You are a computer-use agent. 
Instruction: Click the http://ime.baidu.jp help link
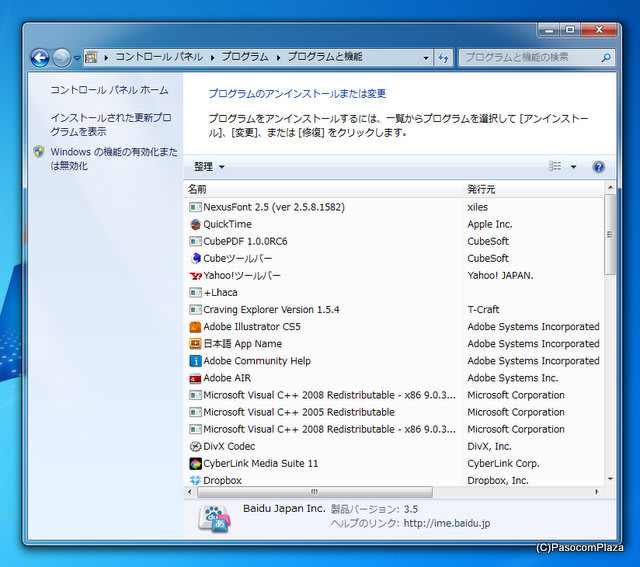click(x=447, y=523)
